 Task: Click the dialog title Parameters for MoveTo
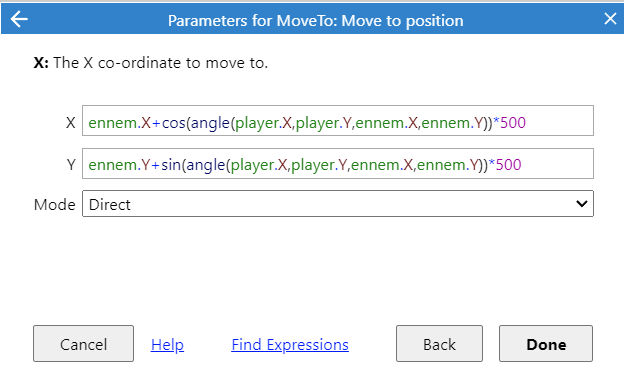click(x=316, y=21)
